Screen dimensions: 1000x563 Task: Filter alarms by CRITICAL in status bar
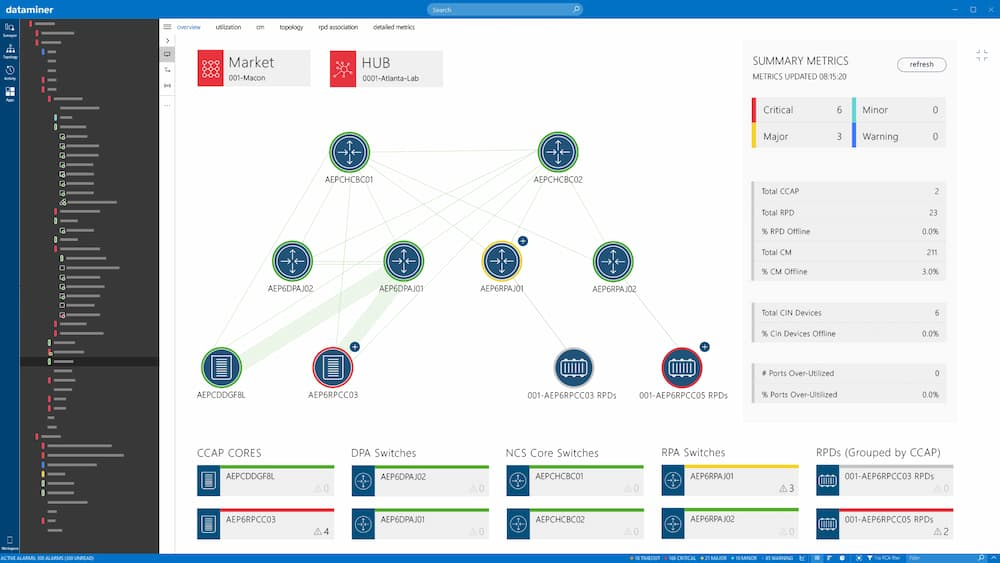pyautogui.click(x=681, y=558)
